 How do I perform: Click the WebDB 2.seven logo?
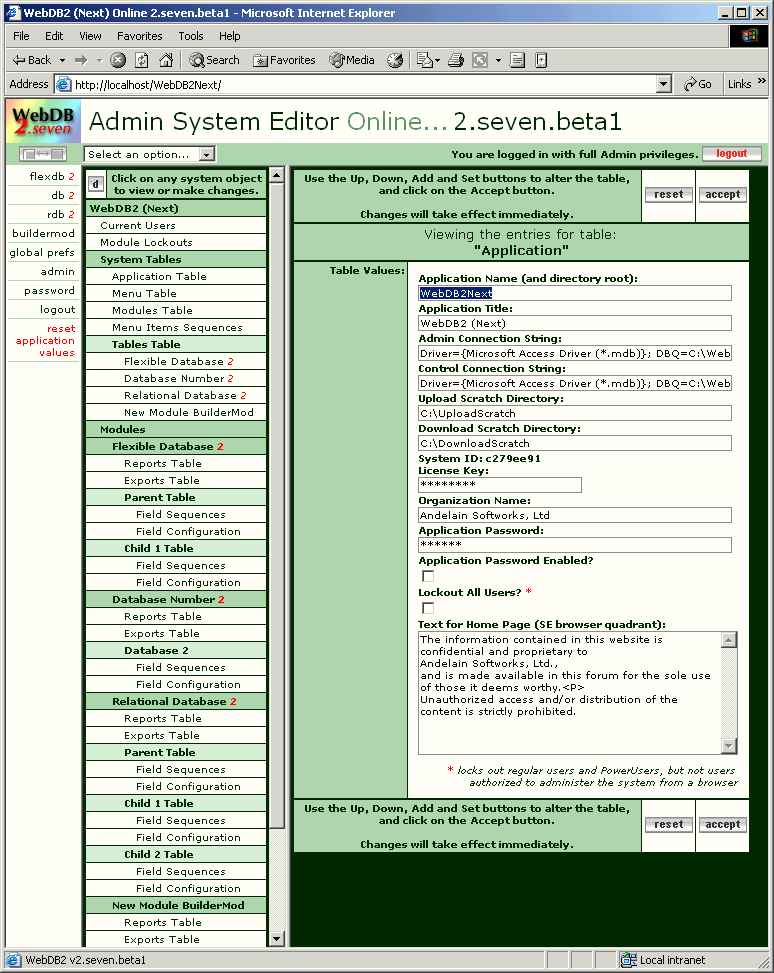43,121
